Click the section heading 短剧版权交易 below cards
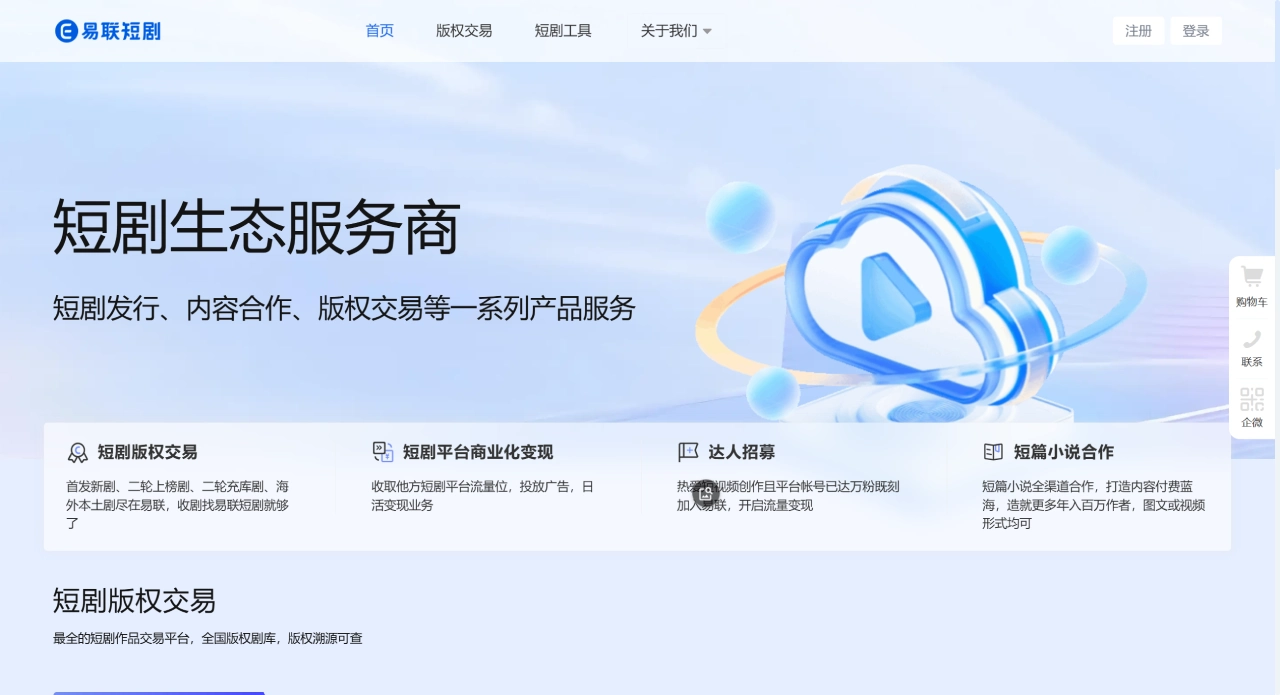The height and width of the screenshot is (695, 1280). click(134, 601)
